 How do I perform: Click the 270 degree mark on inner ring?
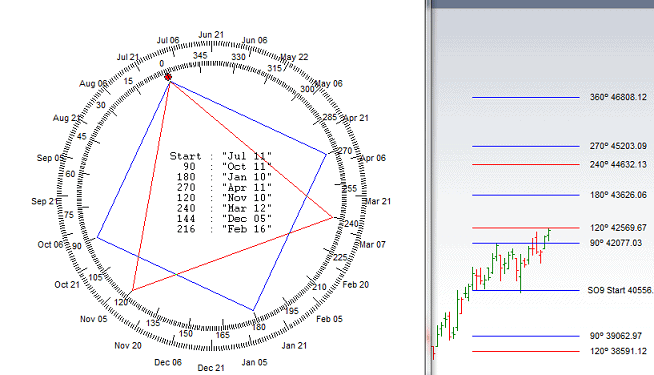[345, 151]
